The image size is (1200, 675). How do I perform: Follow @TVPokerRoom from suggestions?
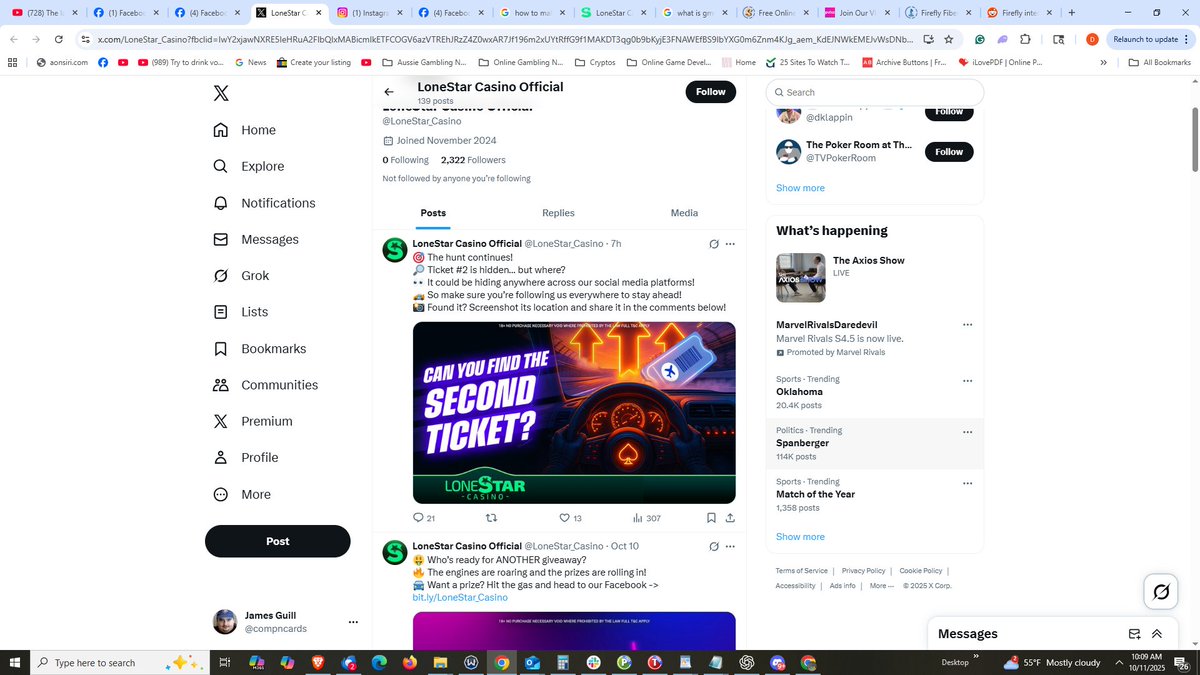coord(948,151)
